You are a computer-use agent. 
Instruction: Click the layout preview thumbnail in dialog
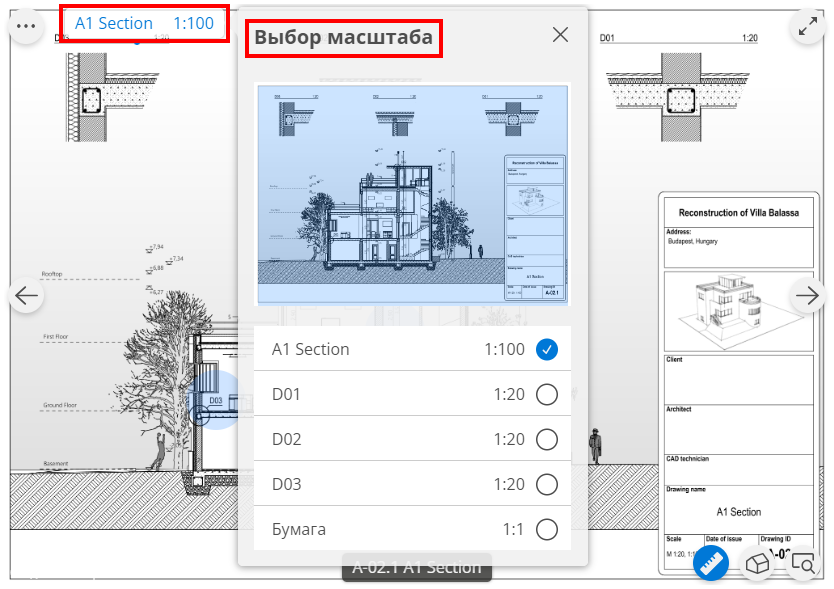(412, 195)
